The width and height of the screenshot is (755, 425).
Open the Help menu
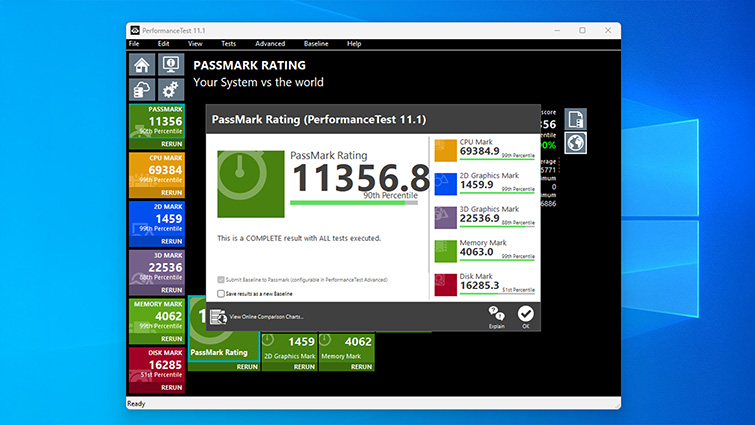point(354,44)
